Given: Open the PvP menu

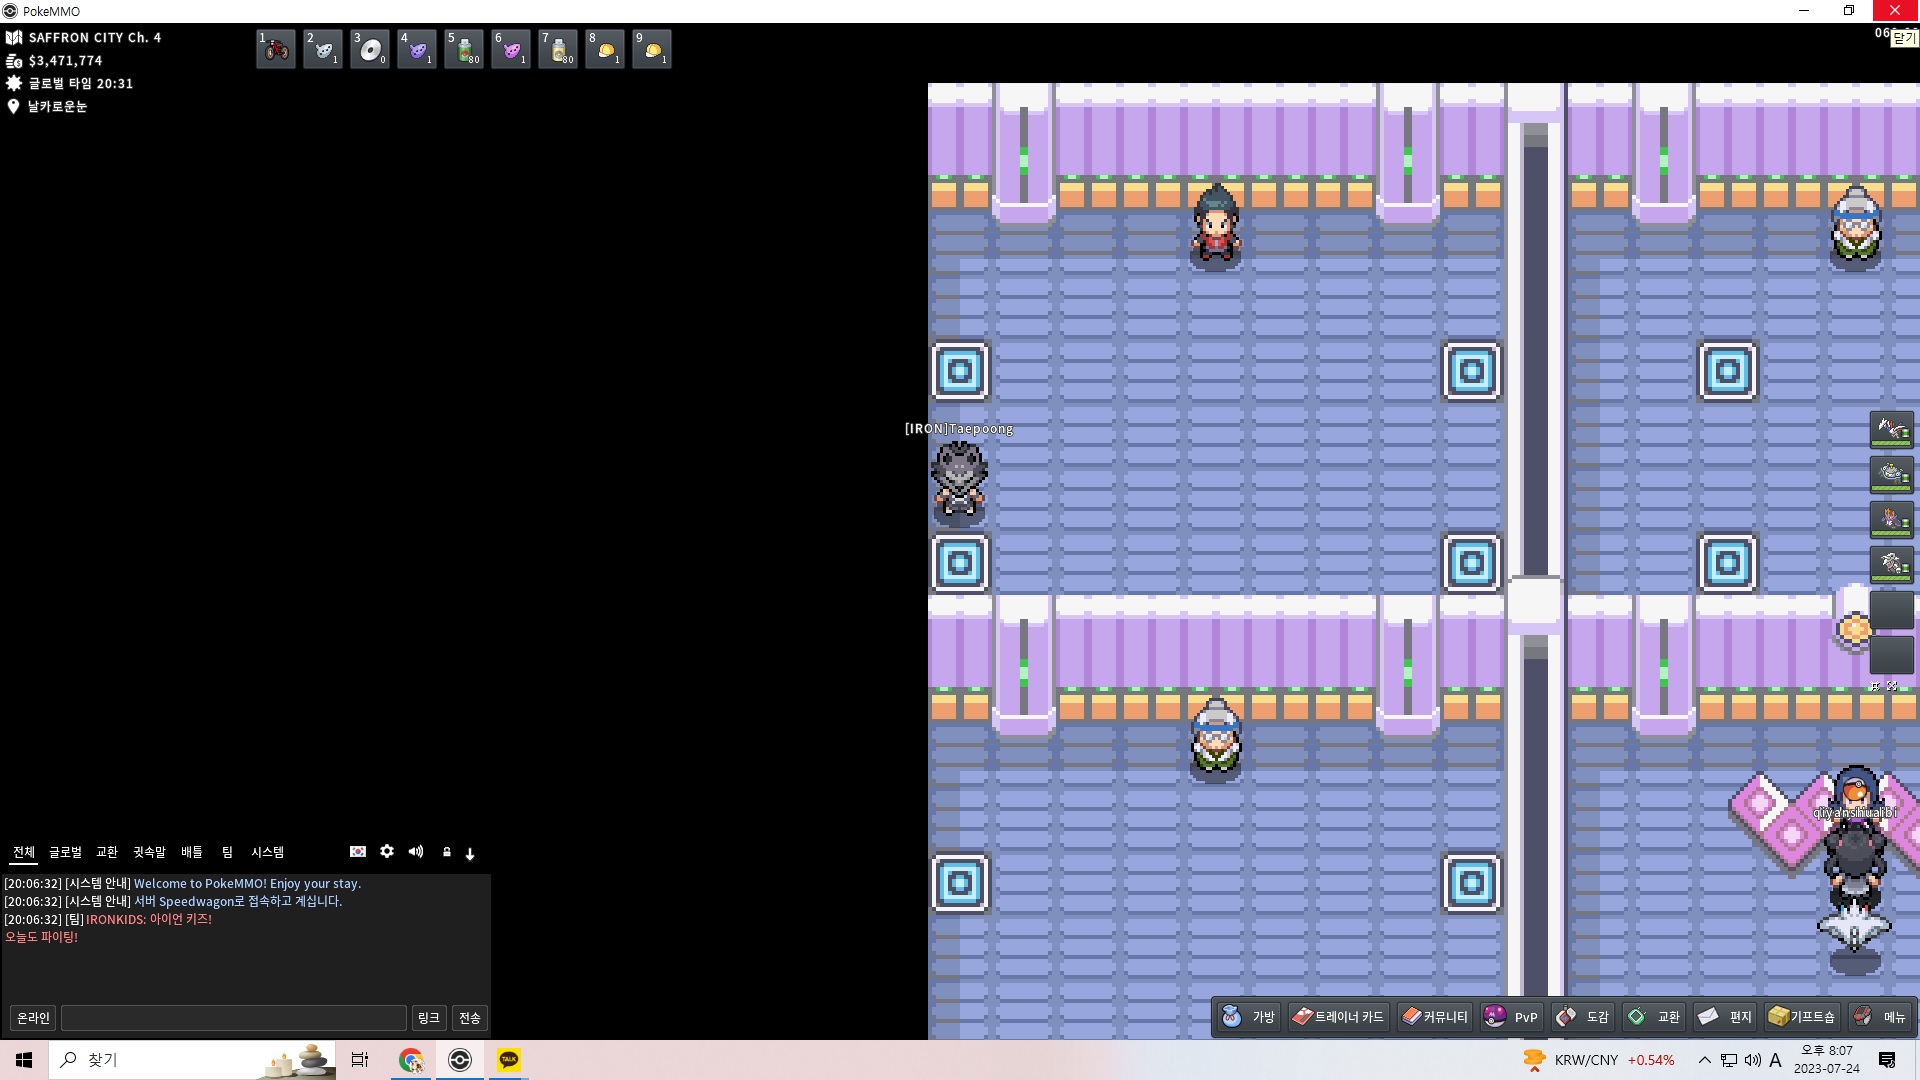Looking at the screenshot, I should tap(1511, 1016).
